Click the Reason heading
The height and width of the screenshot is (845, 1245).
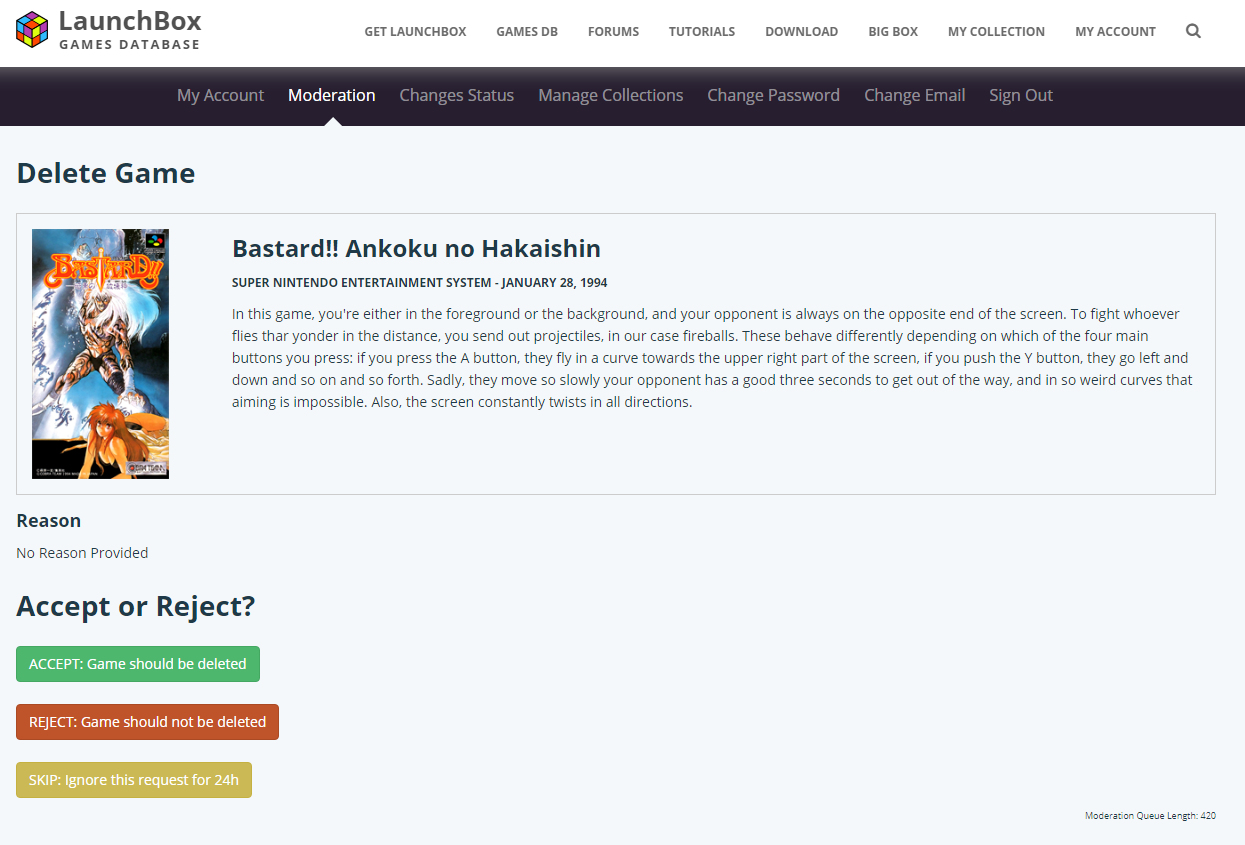(49, 521)
